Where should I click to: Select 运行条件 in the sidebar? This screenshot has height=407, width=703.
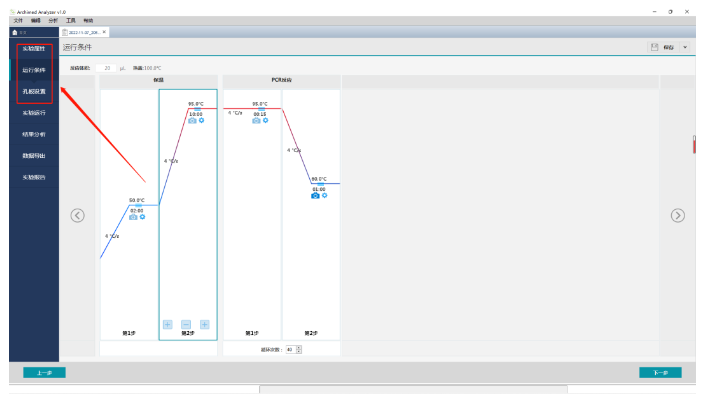pos(34,70)
